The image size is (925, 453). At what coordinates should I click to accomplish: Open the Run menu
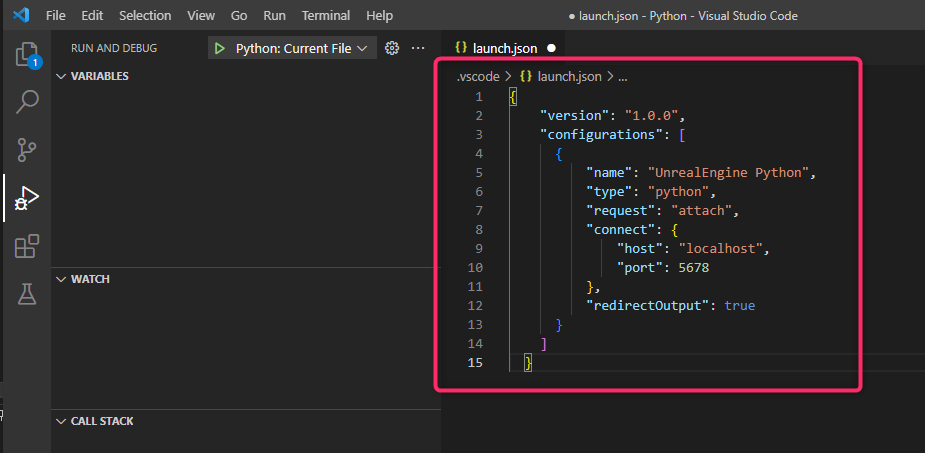point(274,16)
